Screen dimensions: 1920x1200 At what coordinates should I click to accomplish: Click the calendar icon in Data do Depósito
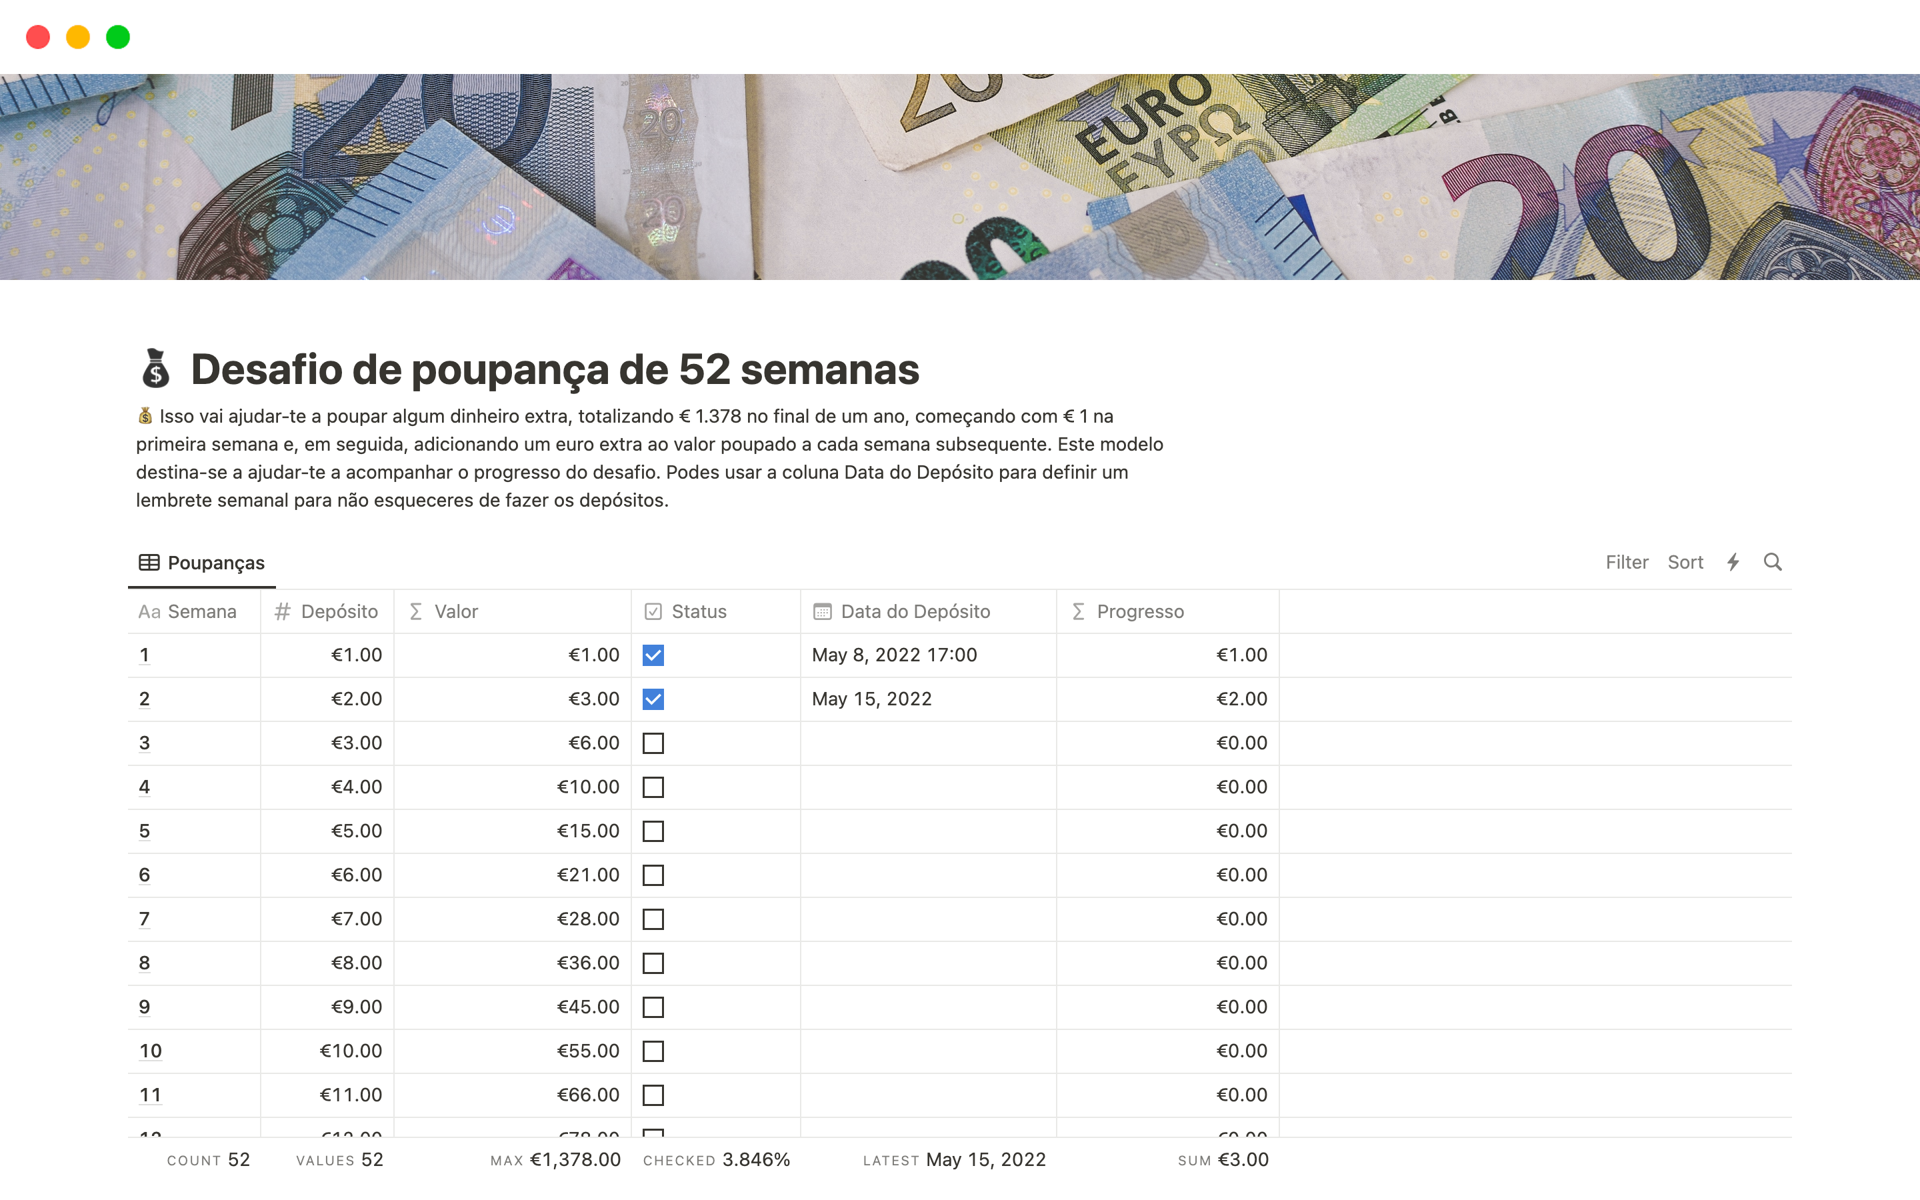click(824, 611)
